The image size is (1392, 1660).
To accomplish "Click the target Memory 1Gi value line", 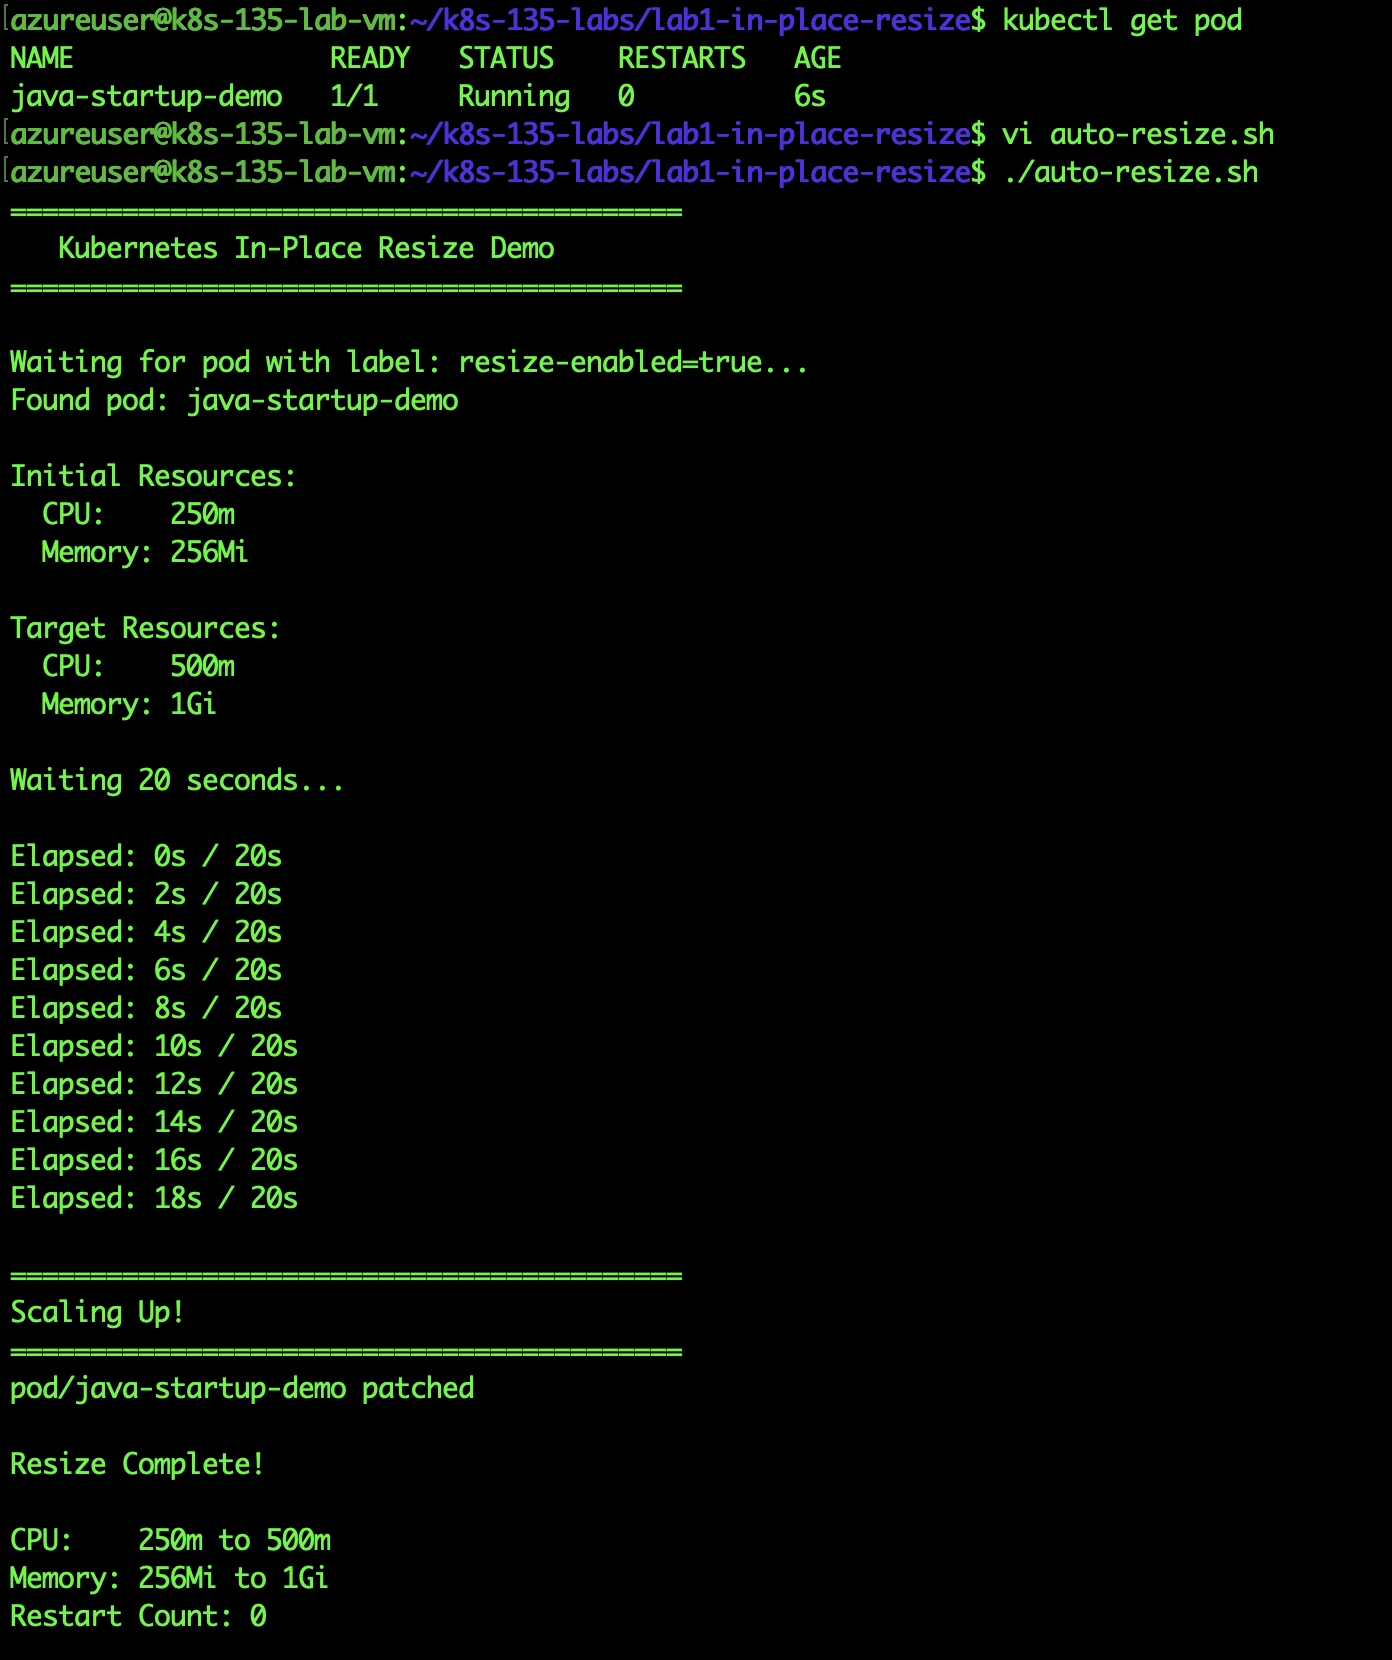I will (x=129, y=704).
